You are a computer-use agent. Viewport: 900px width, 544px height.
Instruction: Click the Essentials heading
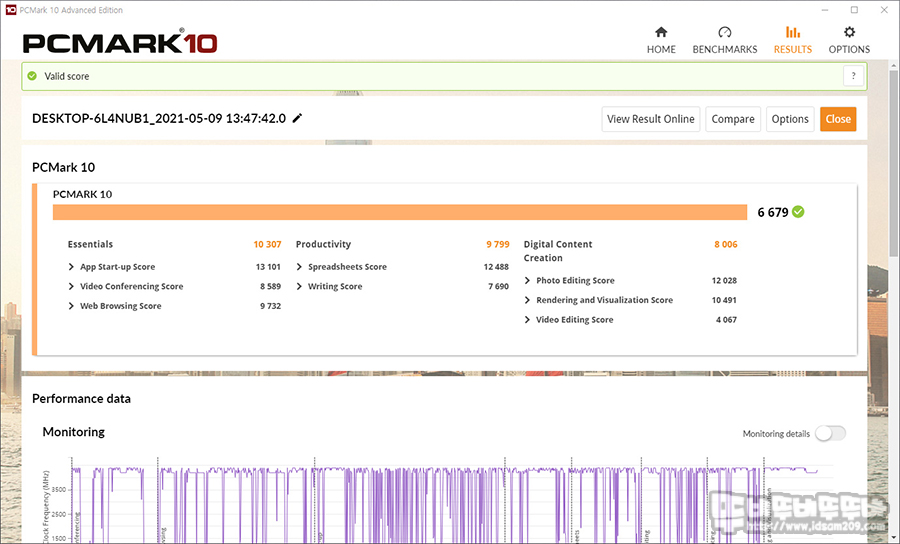point(90,244)
